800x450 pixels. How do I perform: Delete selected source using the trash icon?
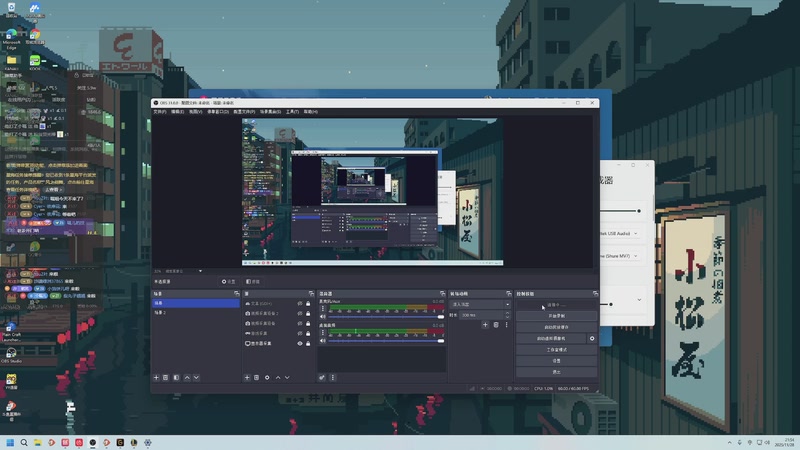(x=257, y=378)
